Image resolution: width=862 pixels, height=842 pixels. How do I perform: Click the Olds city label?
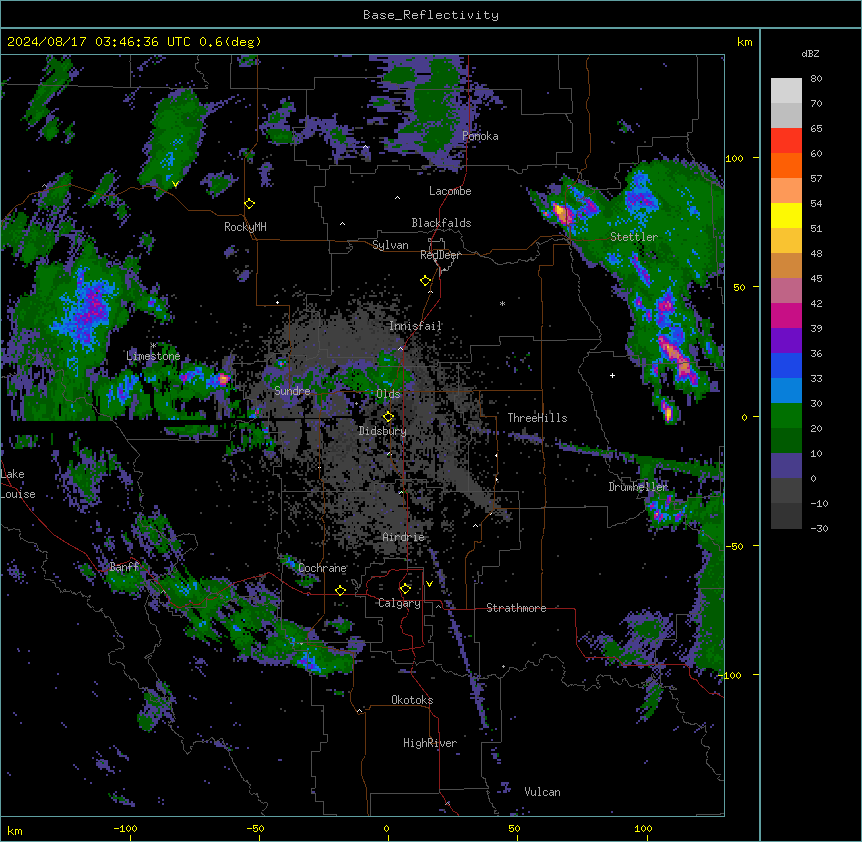click(x=388, y=394)
